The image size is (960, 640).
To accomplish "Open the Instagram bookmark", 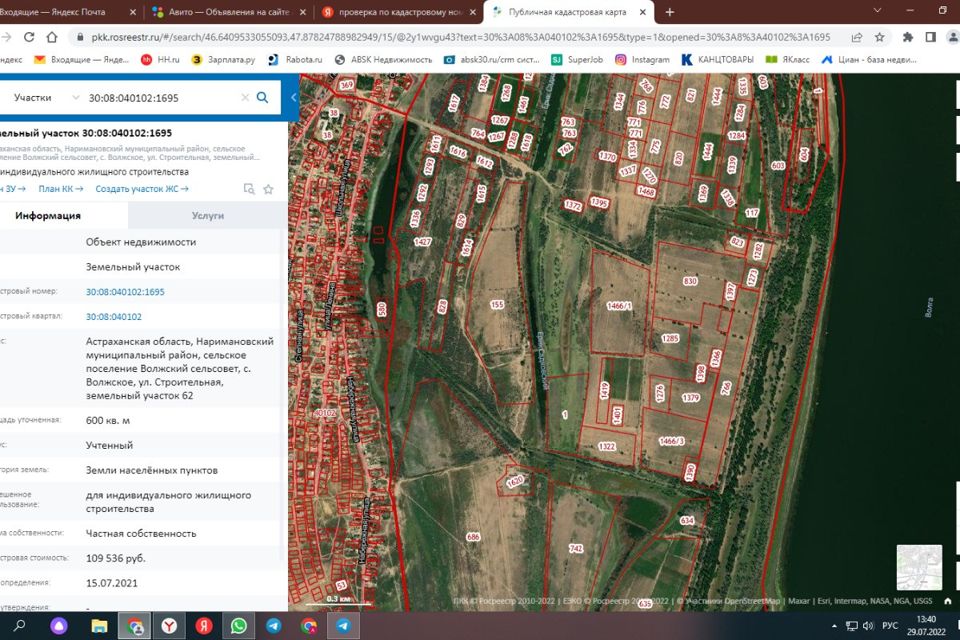I will pyautogui.click(x=642, y=59).
